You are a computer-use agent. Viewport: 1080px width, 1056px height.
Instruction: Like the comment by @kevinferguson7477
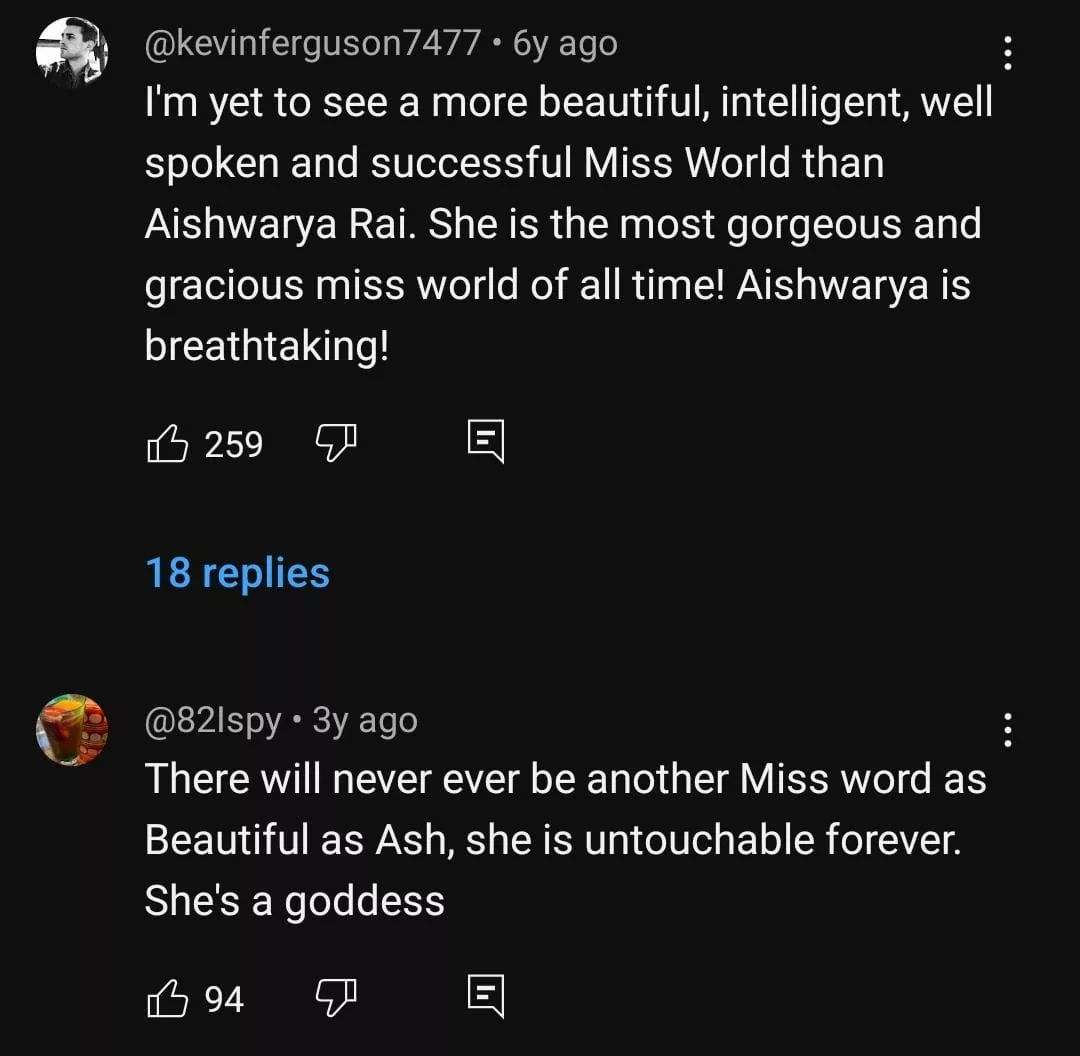167,443
